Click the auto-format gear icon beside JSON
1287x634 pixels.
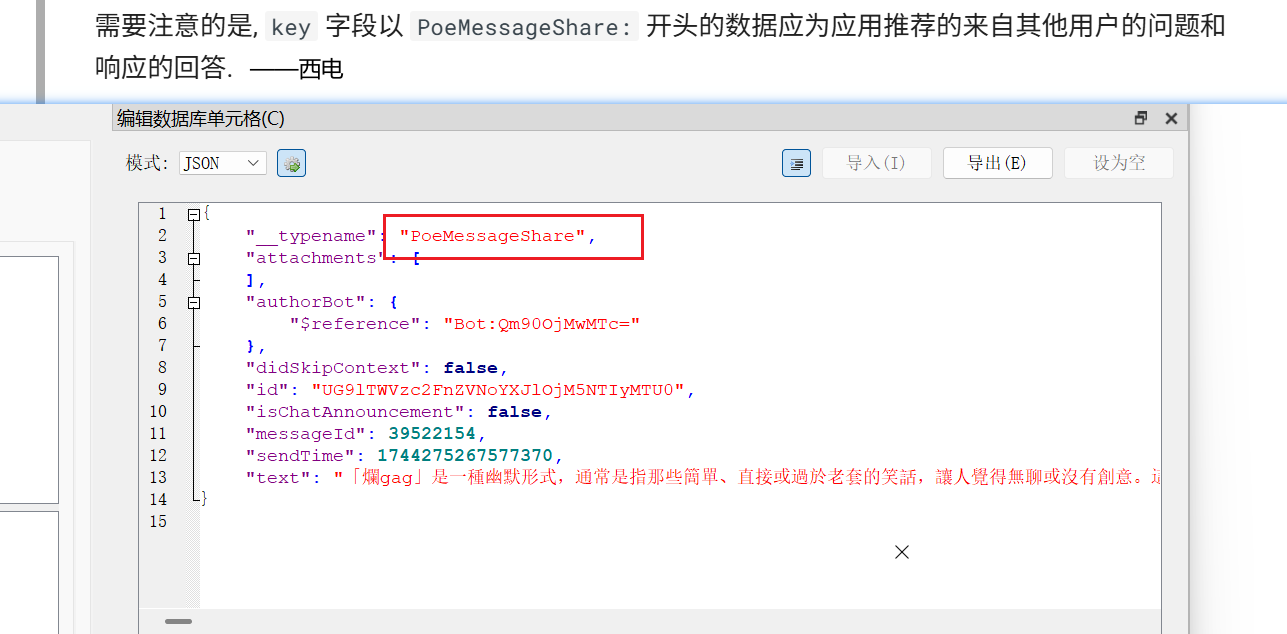292,163
